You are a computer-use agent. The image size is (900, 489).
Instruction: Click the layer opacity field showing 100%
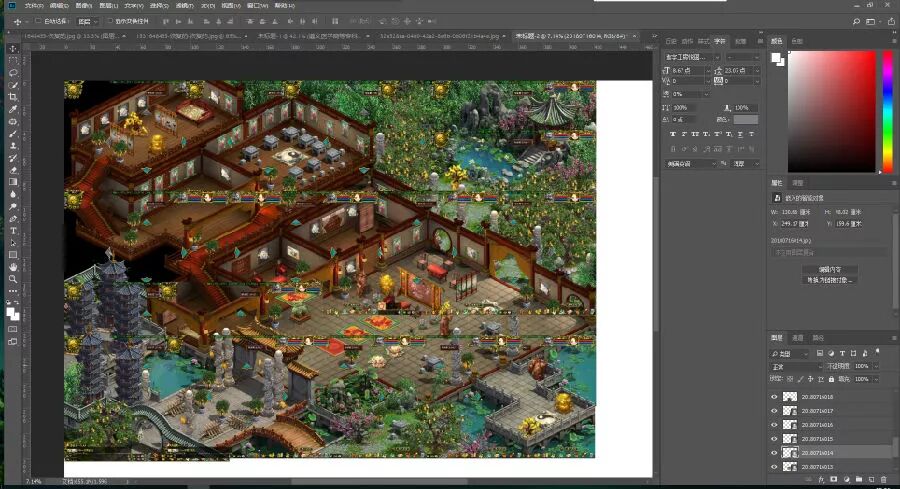(x=862, y=366)
